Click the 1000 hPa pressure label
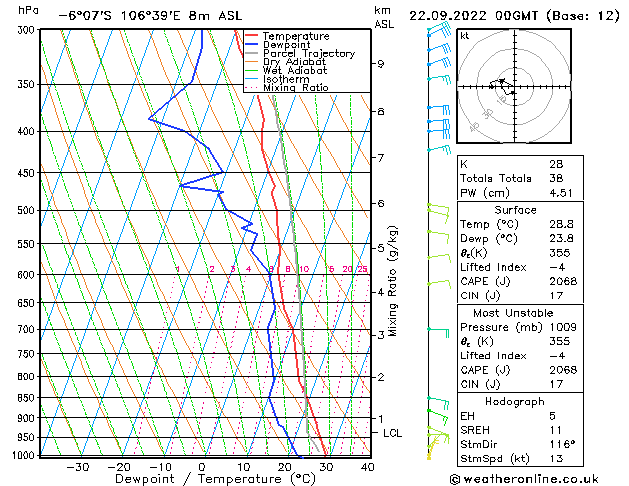629x486 pixels. pos(26,456)
